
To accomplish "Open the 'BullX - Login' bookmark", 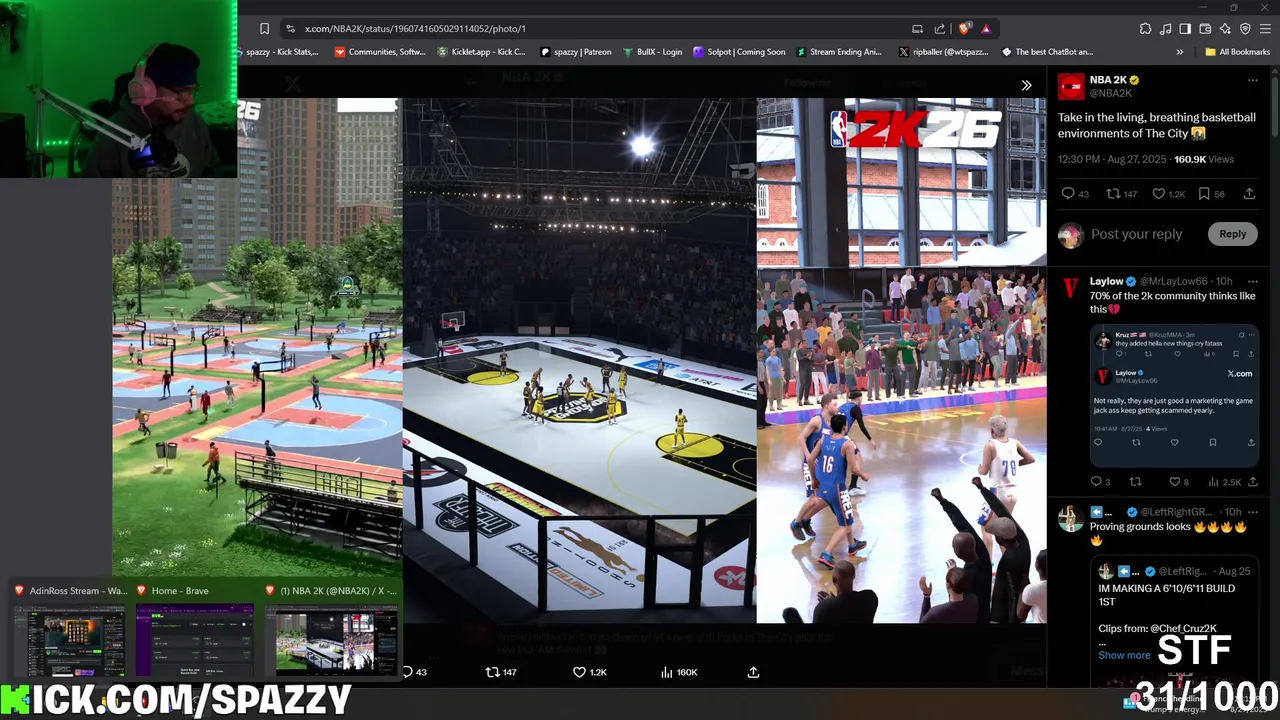I will point(652,52).
